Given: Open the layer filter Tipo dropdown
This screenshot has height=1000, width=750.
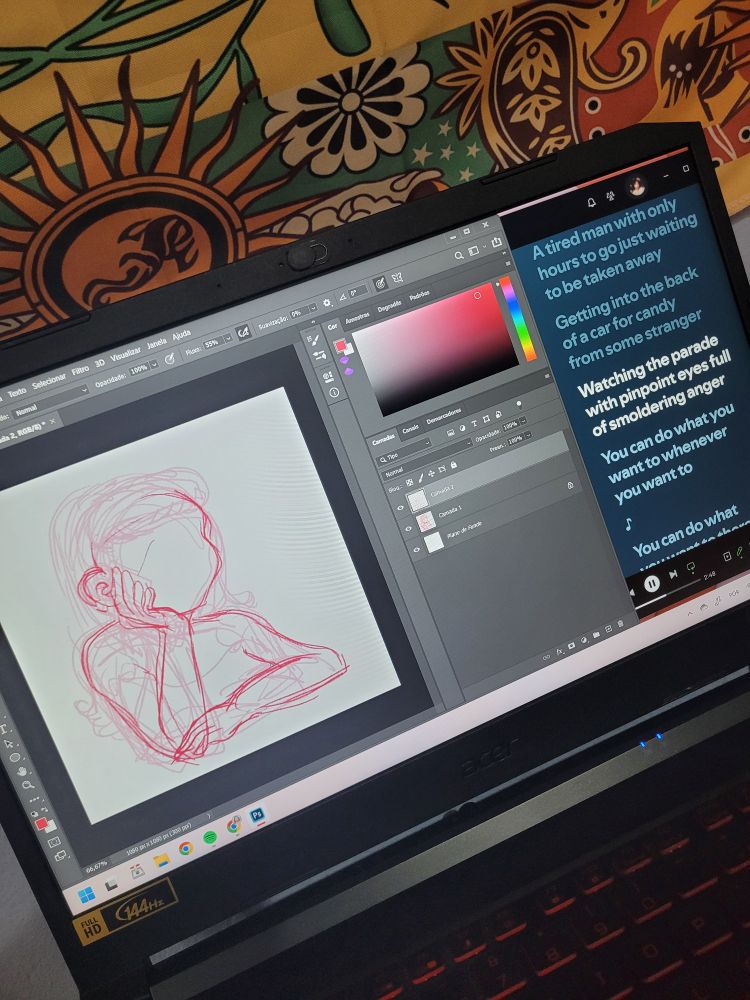Looking at the screenshot, I should [404, 450].
